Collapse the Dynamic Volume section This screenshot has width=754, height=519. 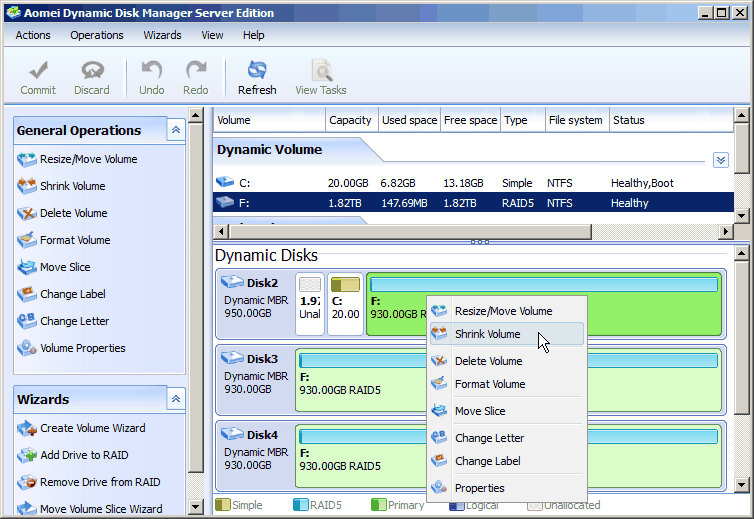pyautogui.click(x=721, y=160)
